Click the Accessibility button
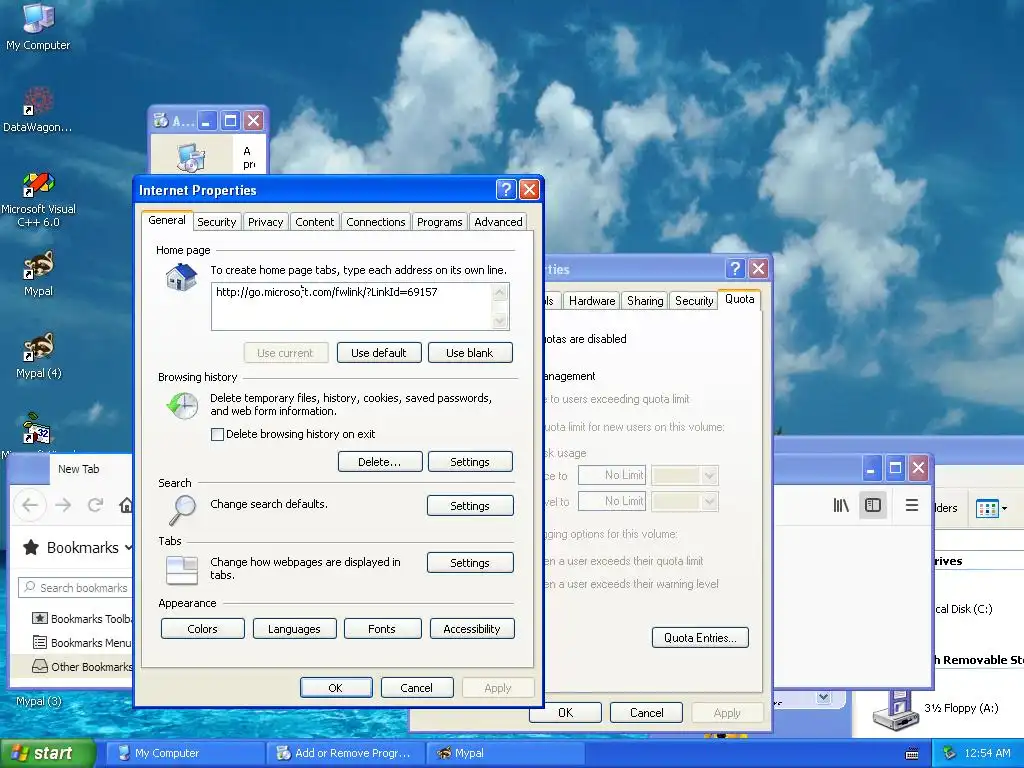This screenshot has width=1024, height=768. pos(472,629)
